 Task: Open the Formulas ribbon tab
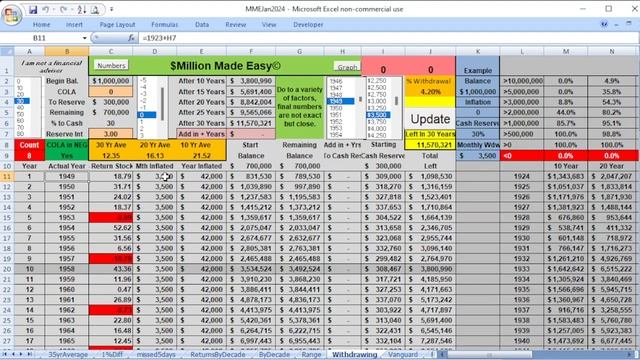pyautogui.click(x=164, y=24)
